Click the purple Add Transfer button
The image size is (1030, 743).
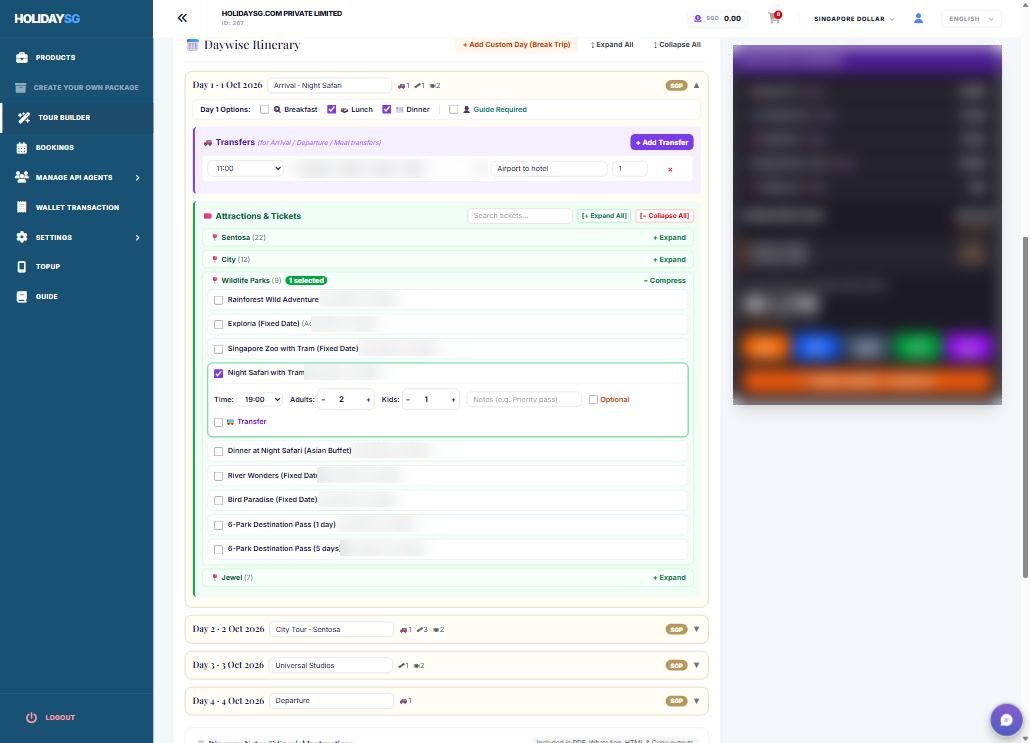click(661, 143)
